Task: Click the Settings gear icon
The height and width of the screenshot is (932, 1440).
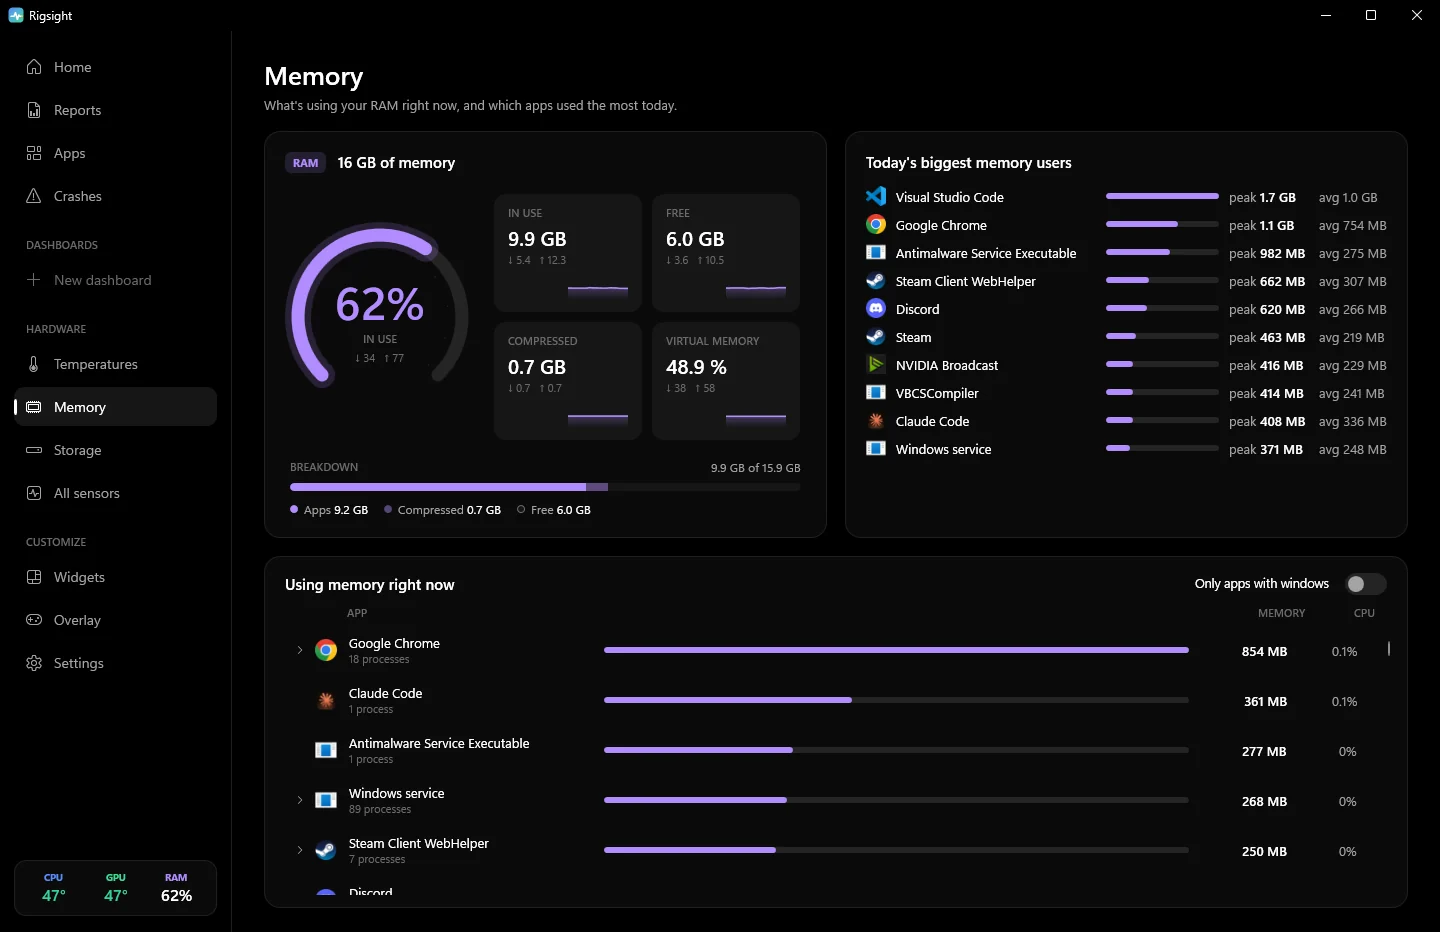Action: [34, 663]
